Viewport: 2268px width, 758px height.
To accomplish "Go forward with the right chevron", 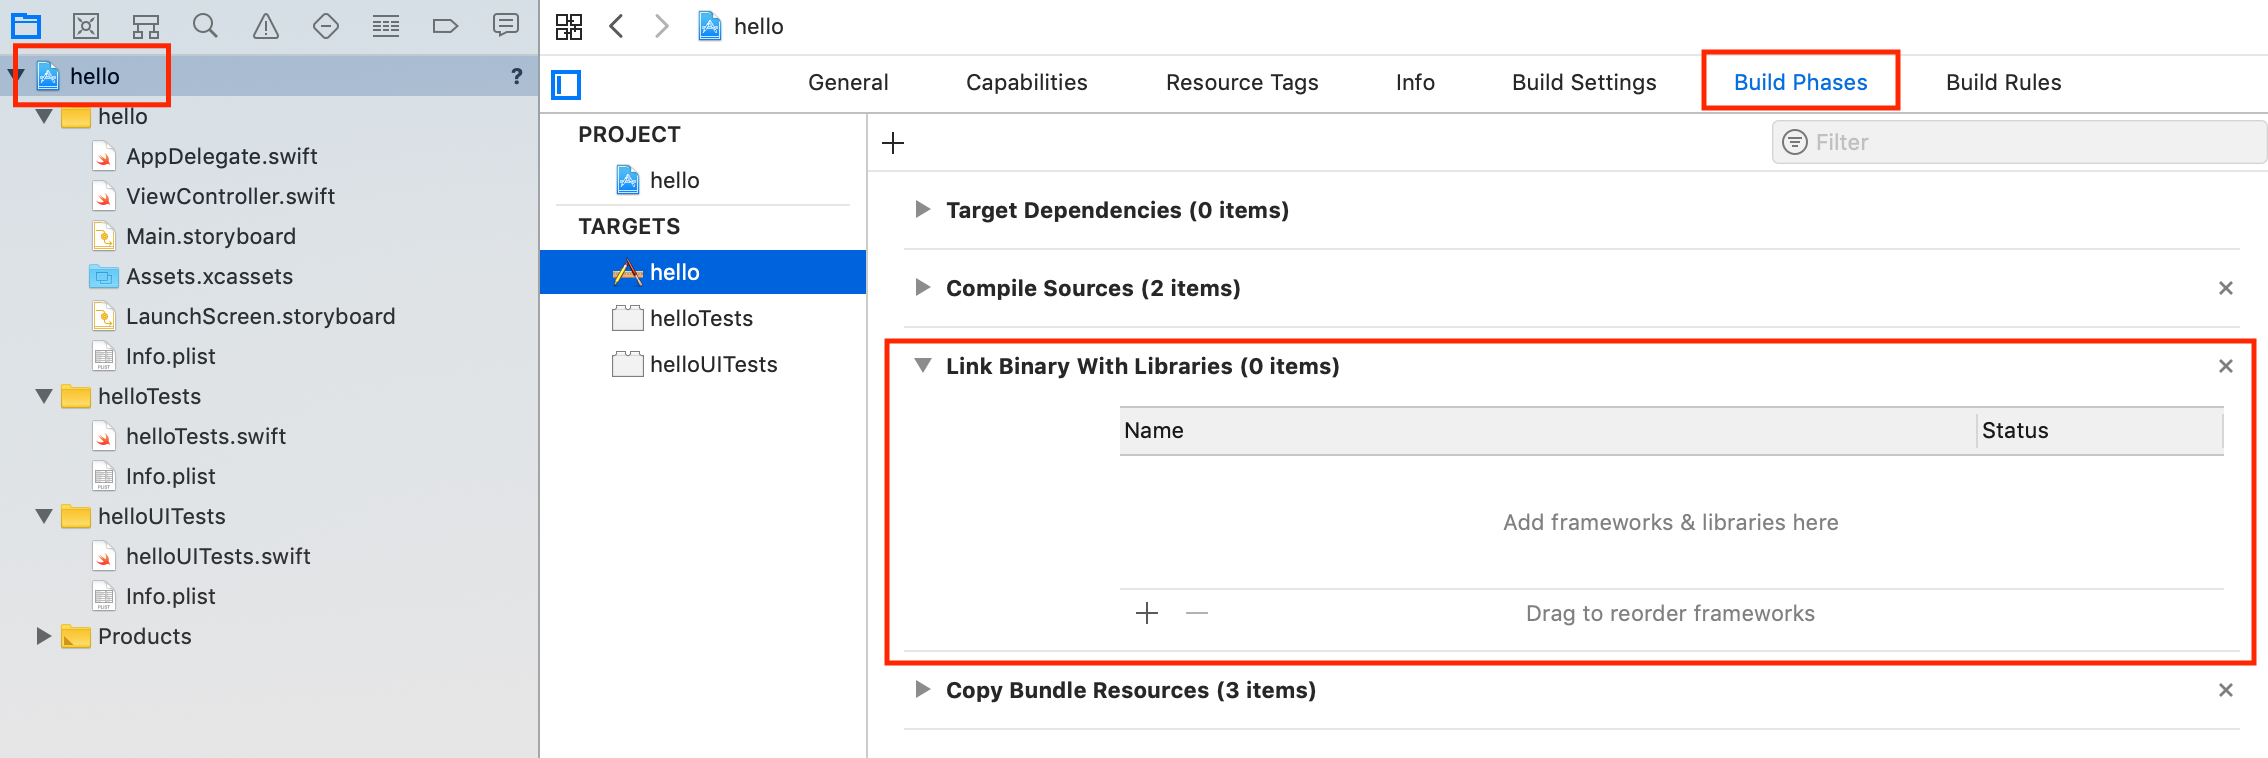I will pos(661,26).
